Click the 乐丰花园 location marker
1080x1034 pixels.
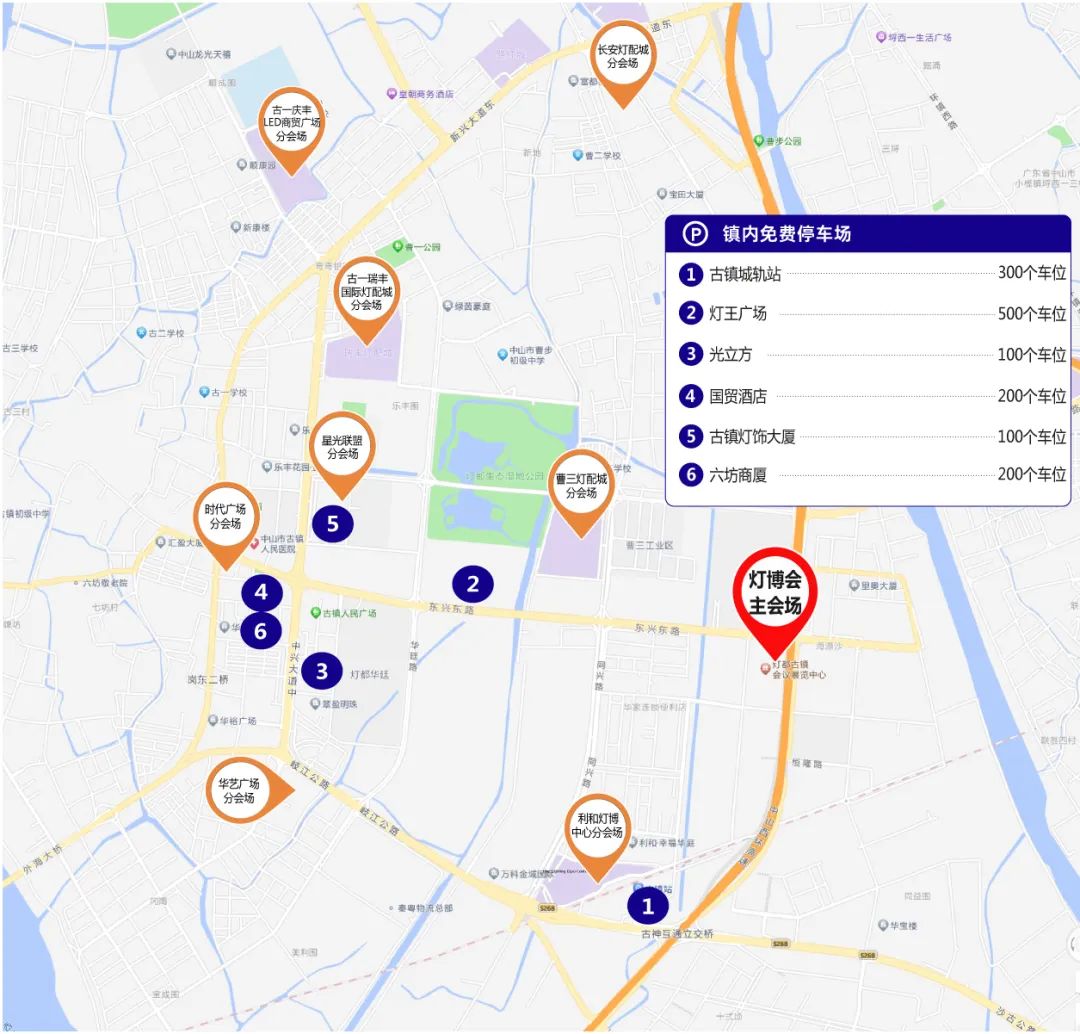[267, 466]
